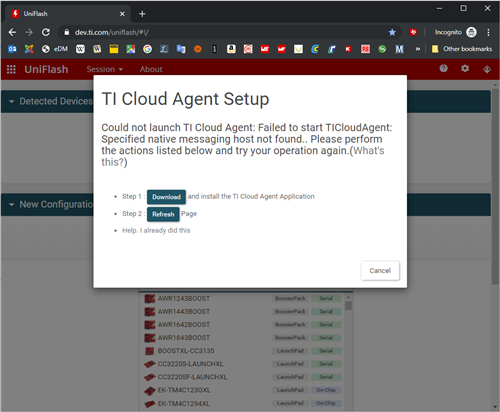Open the Google bookmark icon
This screenshot has height=412, width=500.
pos(147,49)
